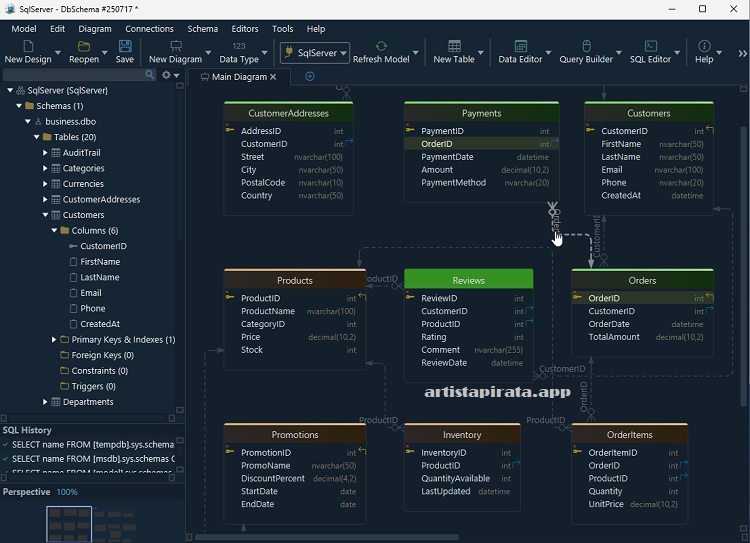
Task: Select the Promotions table header
Action: pyautogui.click(x=295, y=434)
